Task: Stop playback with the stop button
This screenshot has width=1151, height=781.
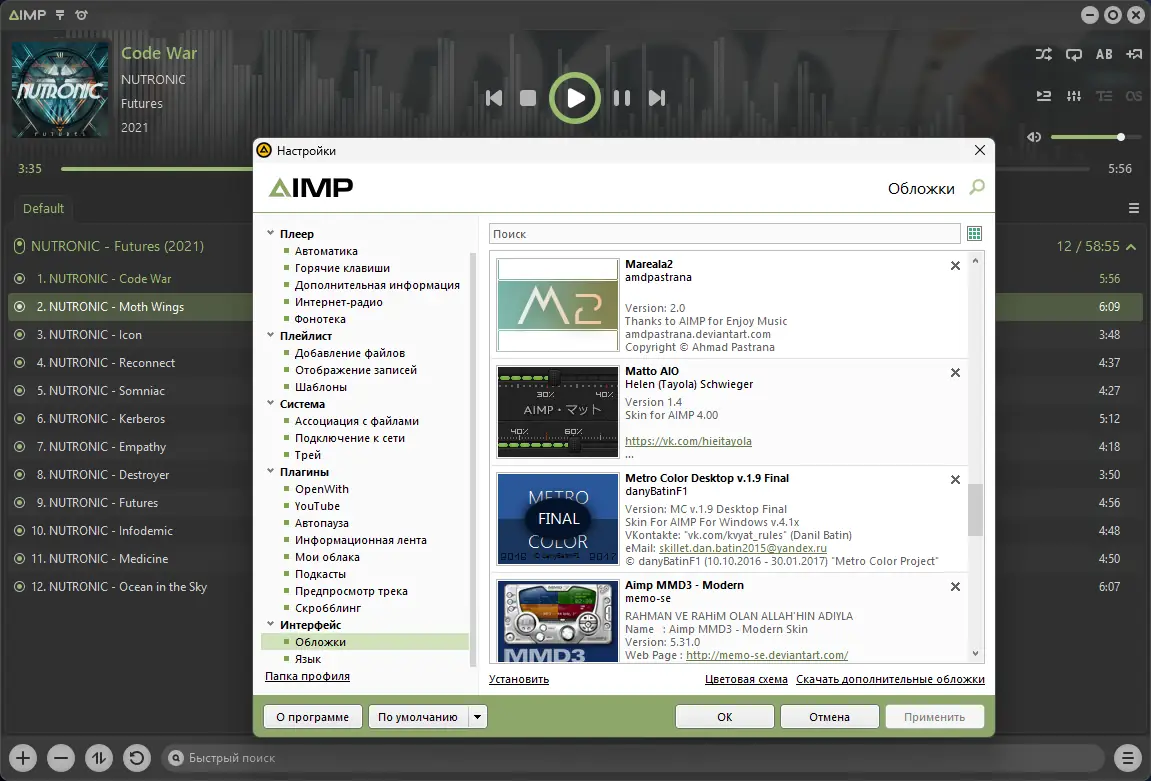Action: pos(528,98)
